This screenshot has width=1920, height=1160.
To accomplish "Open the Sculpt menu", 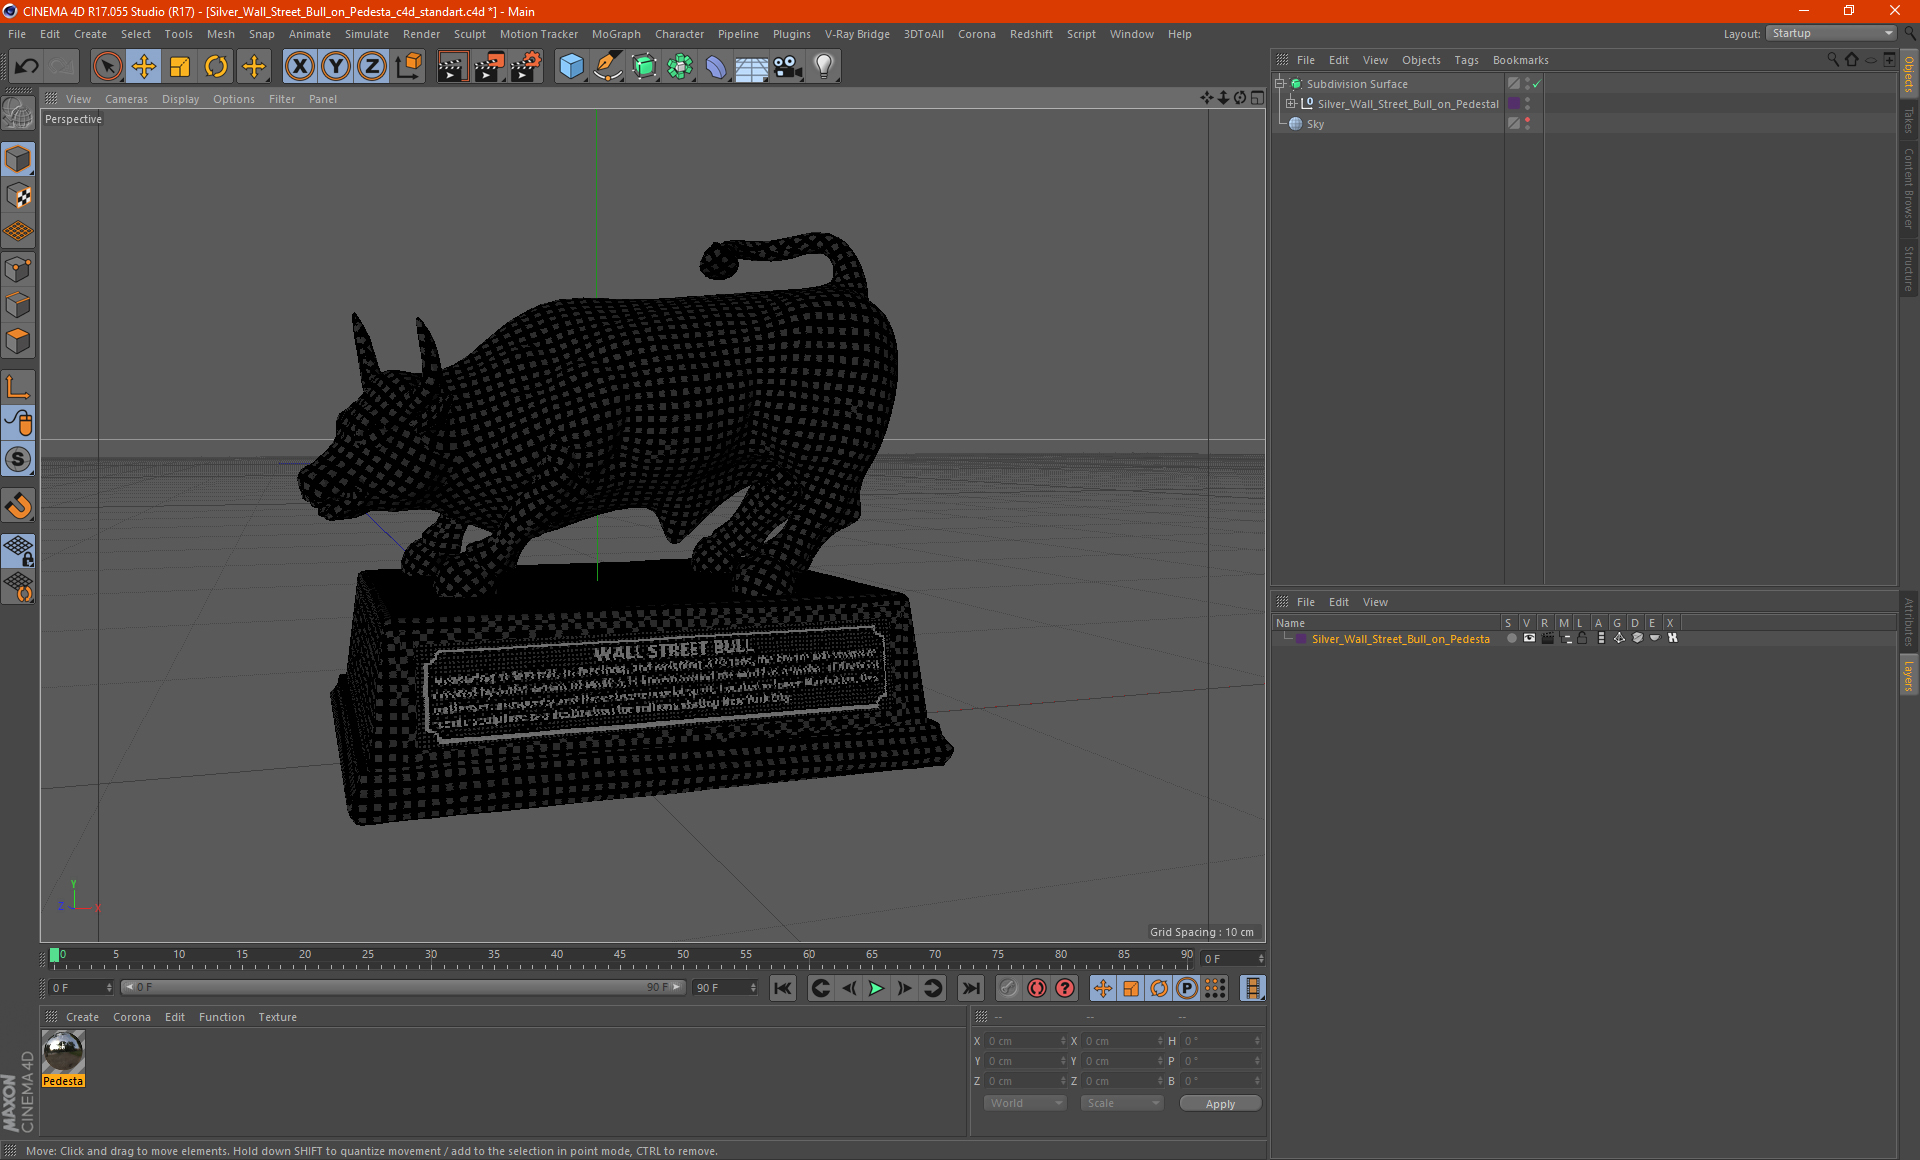I will point(469,34).
